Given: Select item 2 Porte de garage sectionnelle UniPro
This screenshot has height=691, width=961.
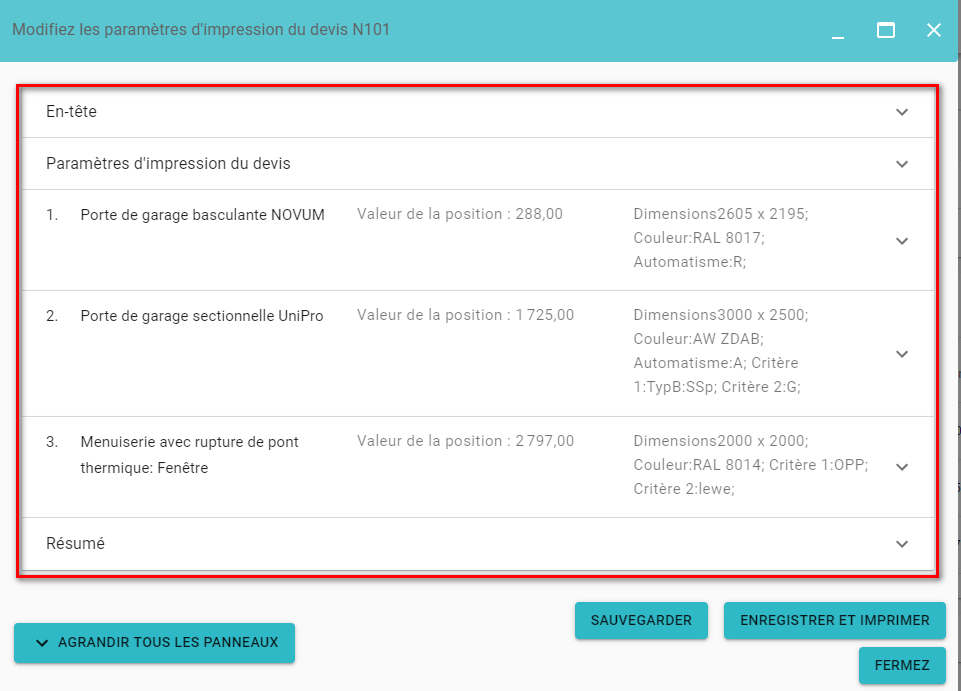Looking at the screenshot, I should point(202,315).
